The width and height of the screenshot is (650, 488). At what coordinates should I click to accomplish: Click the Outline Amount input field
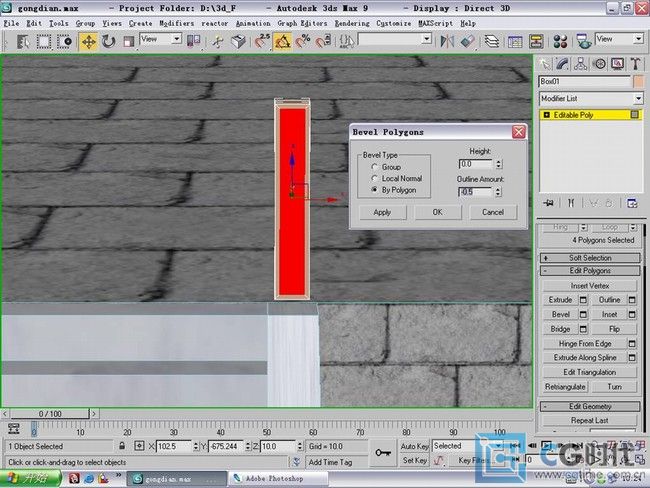pos(476,192)
